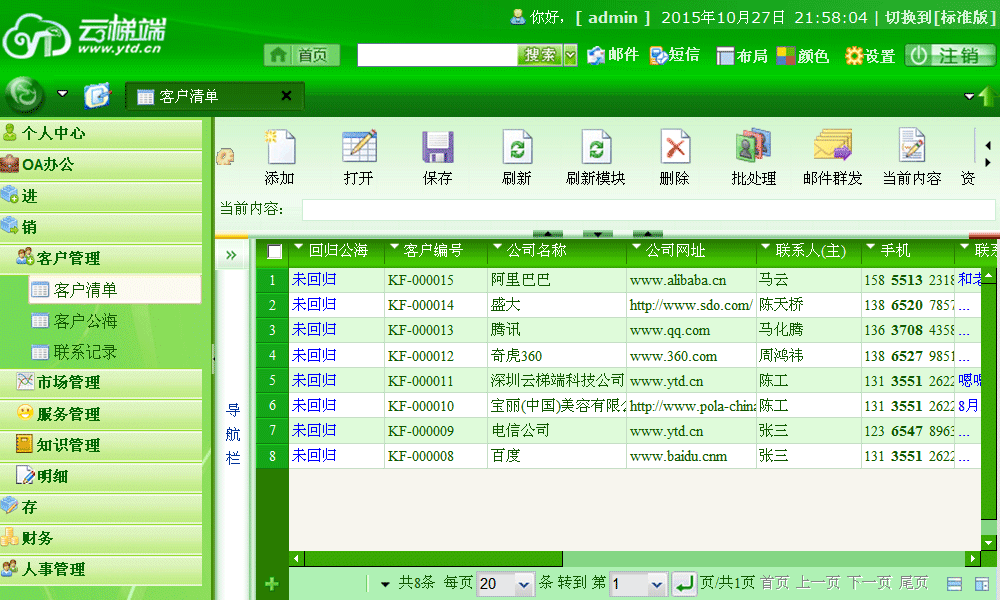Toggle the select-all checkbox in grid header
The height and width of the screenshot is (600, 1000).
pos(274,252)
